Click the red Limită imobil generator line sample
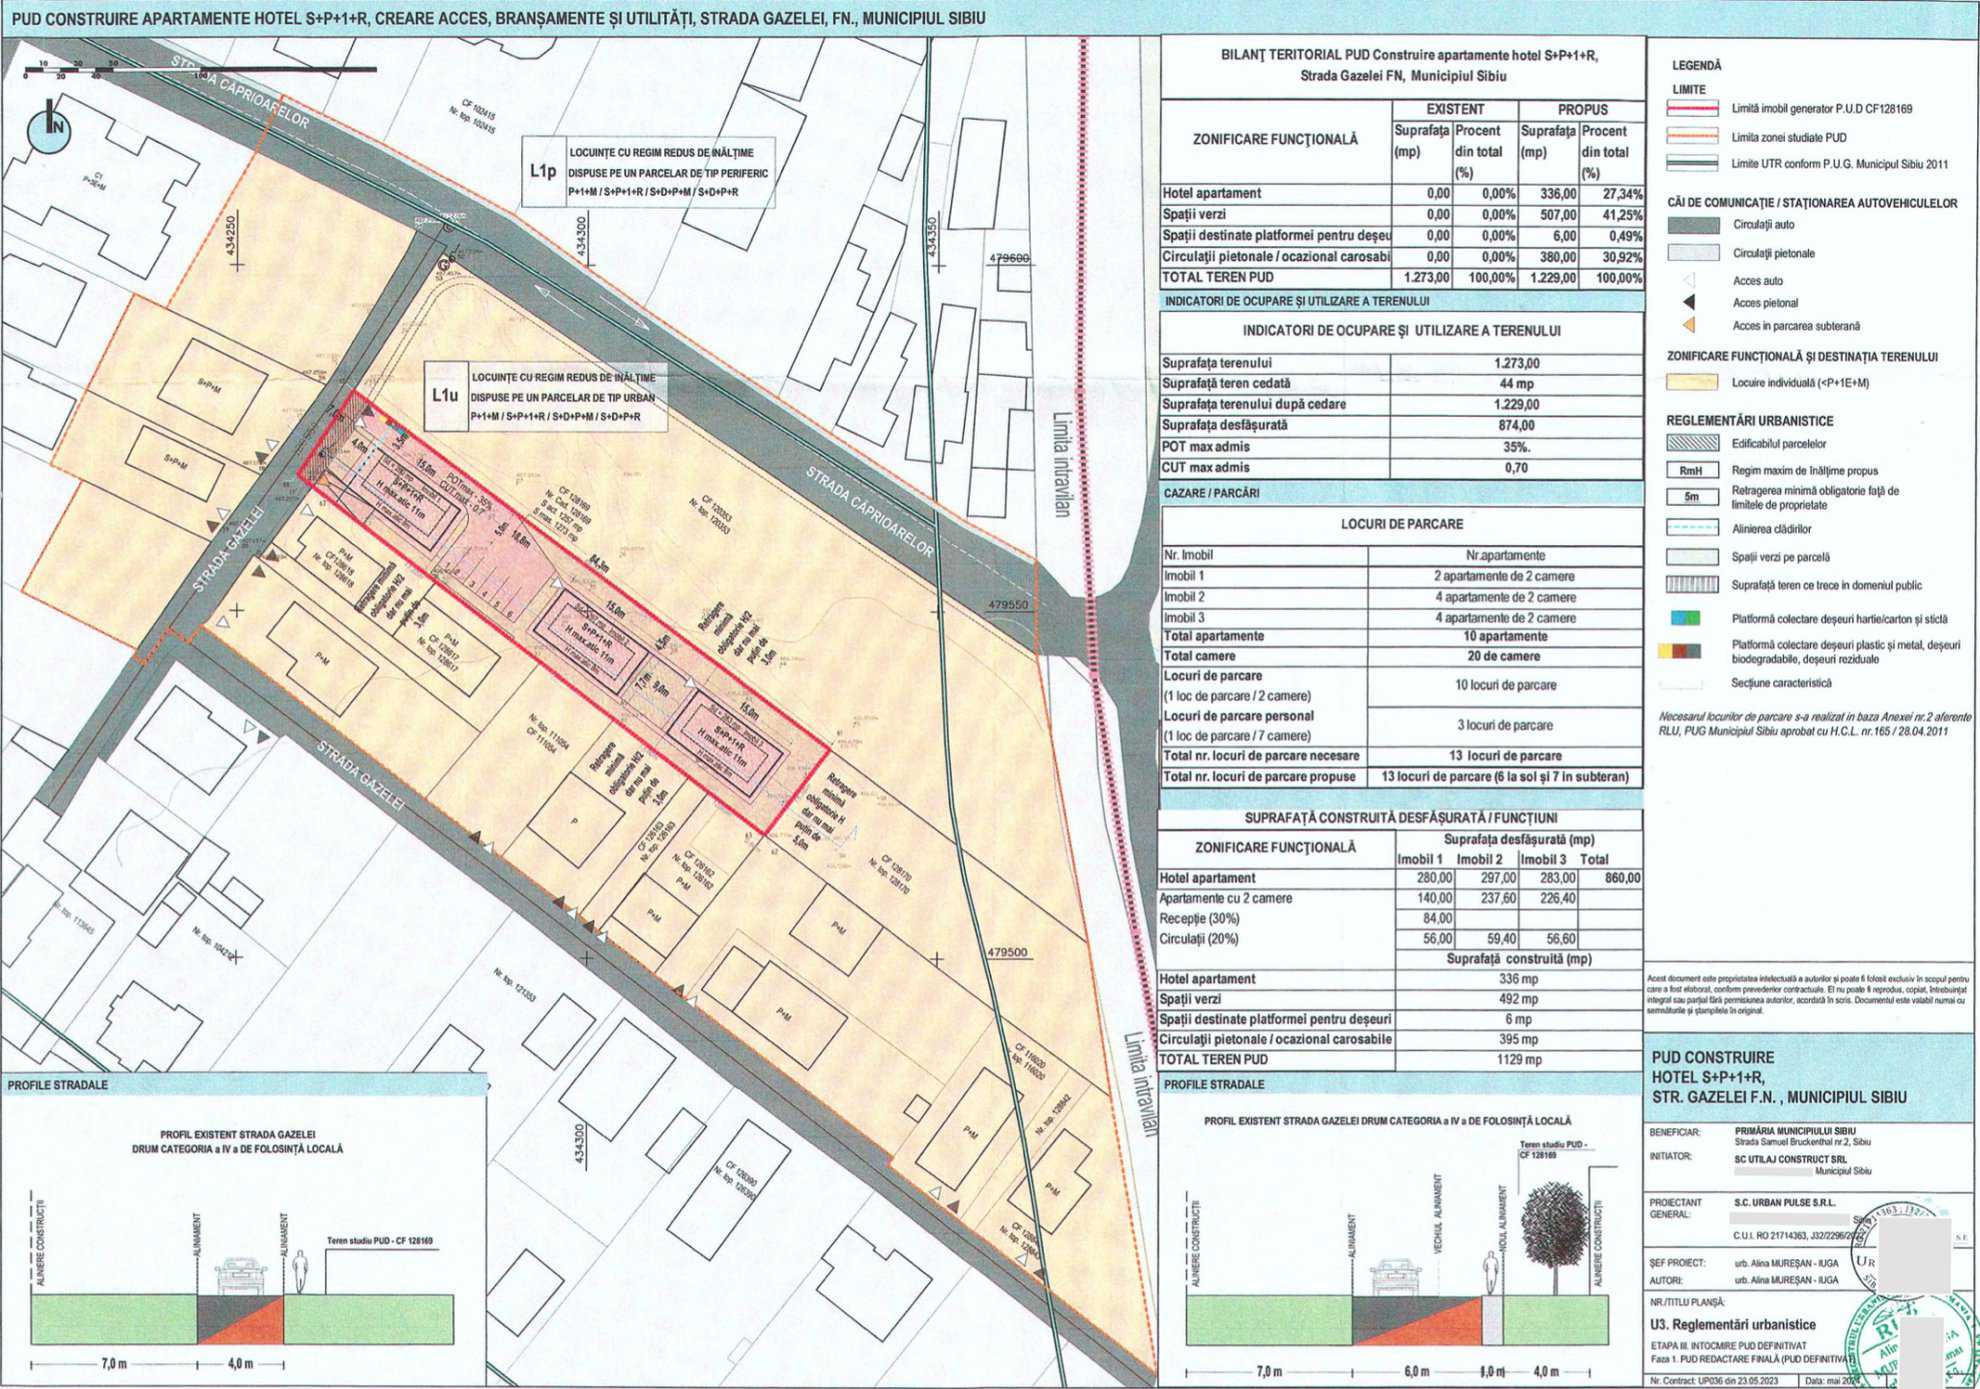The image size is (1980, 1389). (1691, 108)
